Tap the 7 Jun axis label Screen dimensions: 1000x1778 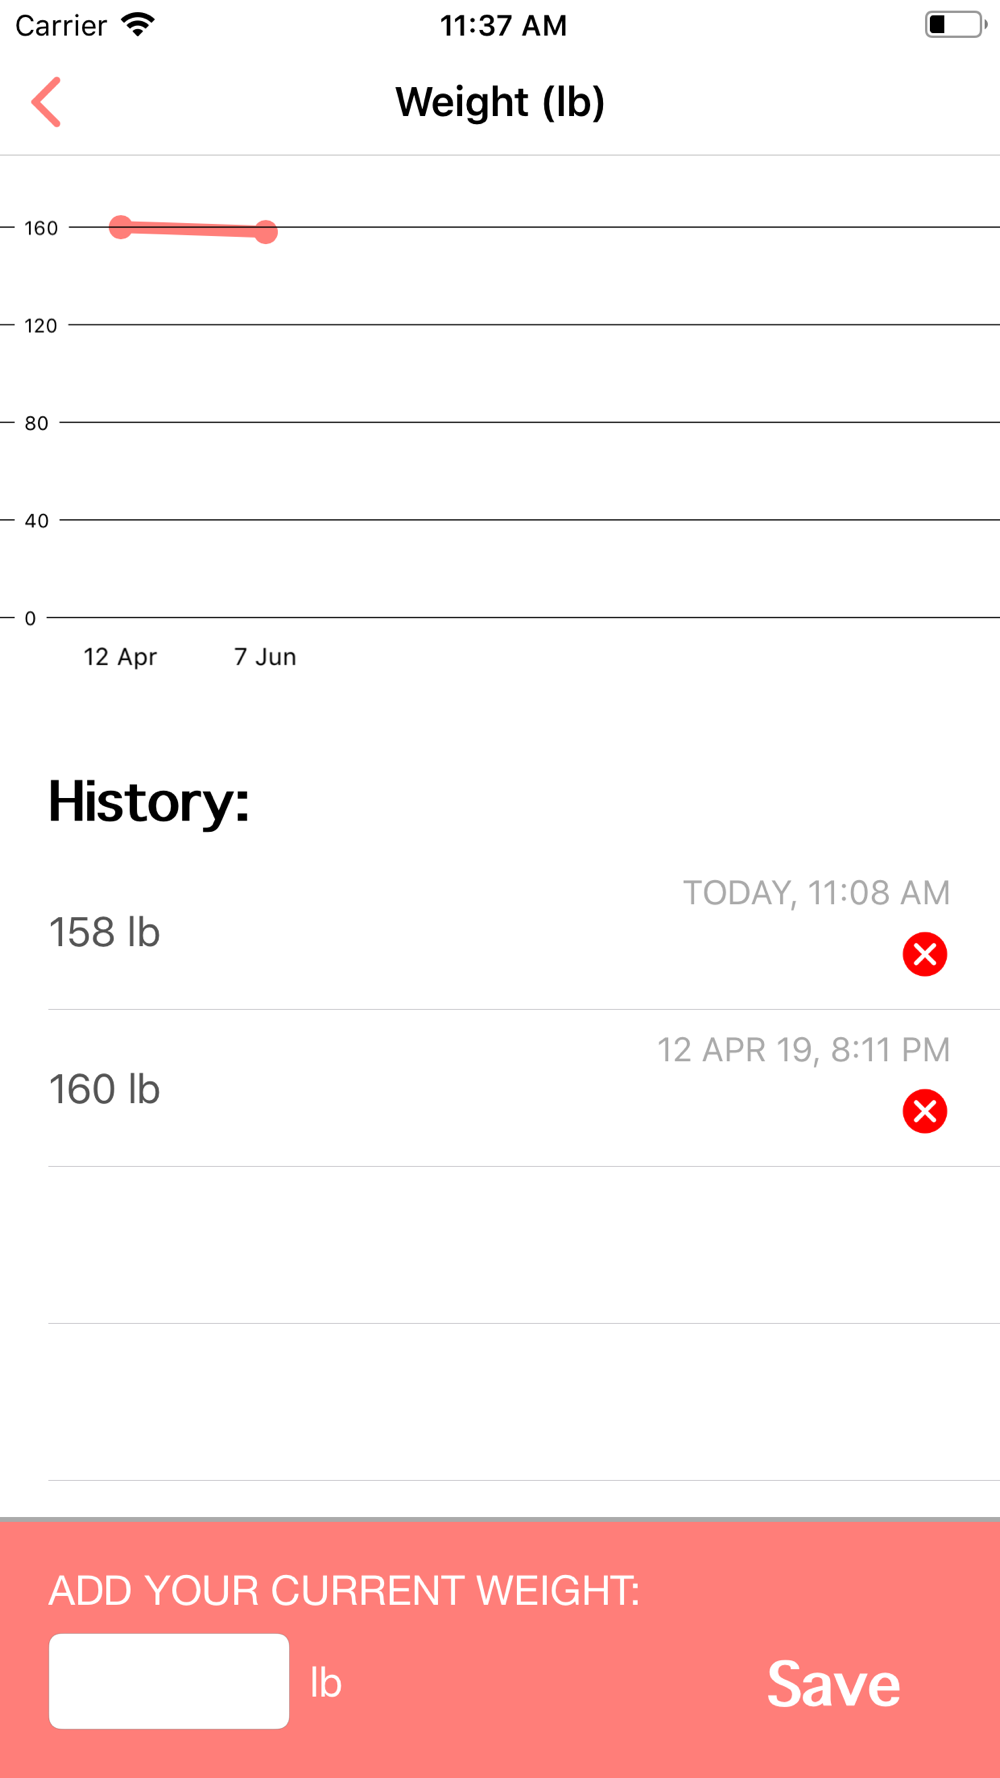pos(265,657)
